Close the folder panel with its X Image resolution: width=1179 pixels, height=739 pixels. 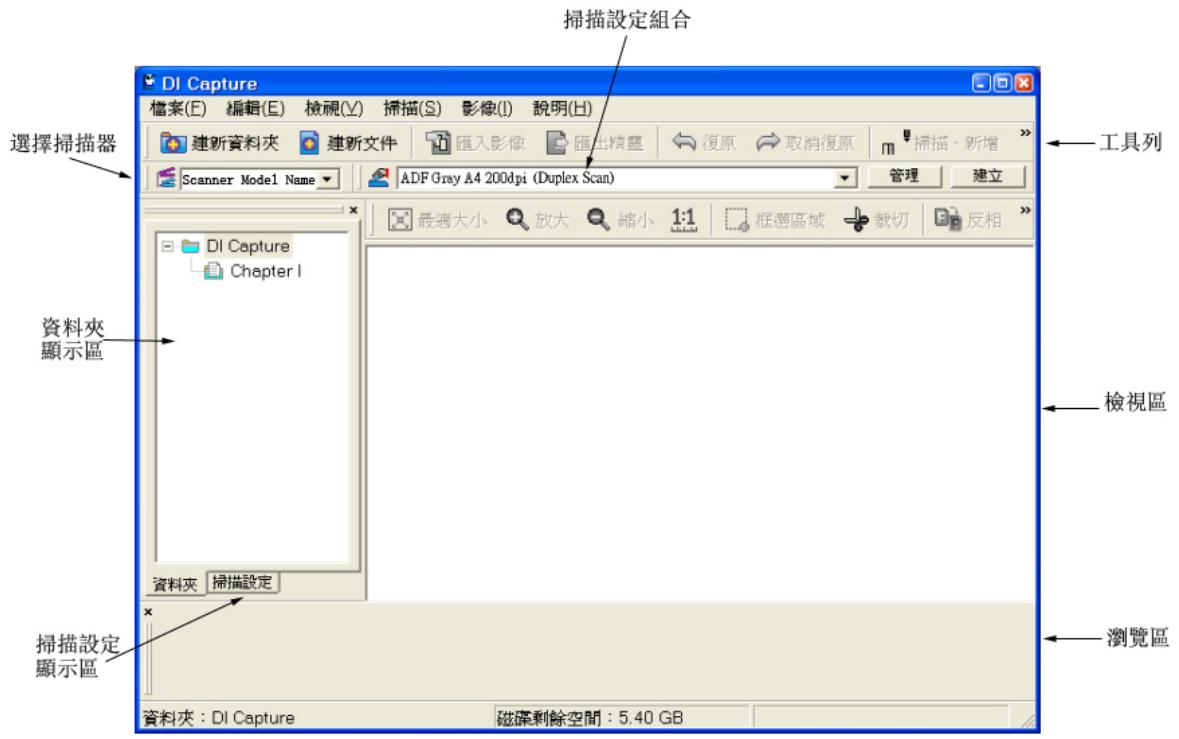tap(353, 210)
